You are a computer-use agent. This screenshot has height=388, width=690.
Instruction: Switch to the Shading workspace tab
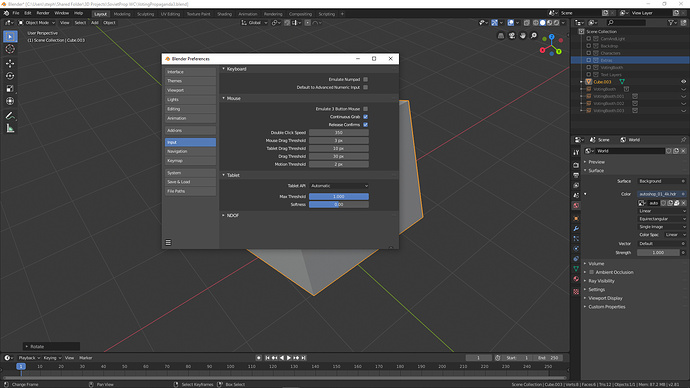coord(224,14)
